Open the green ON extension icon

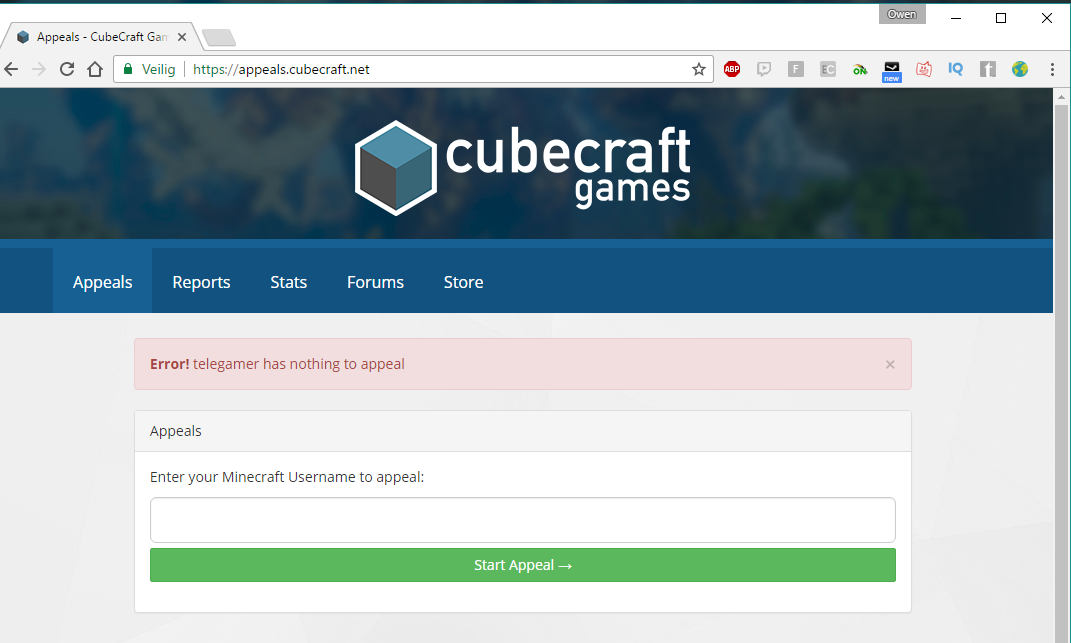pyautogui.click(x=859, y=69)
